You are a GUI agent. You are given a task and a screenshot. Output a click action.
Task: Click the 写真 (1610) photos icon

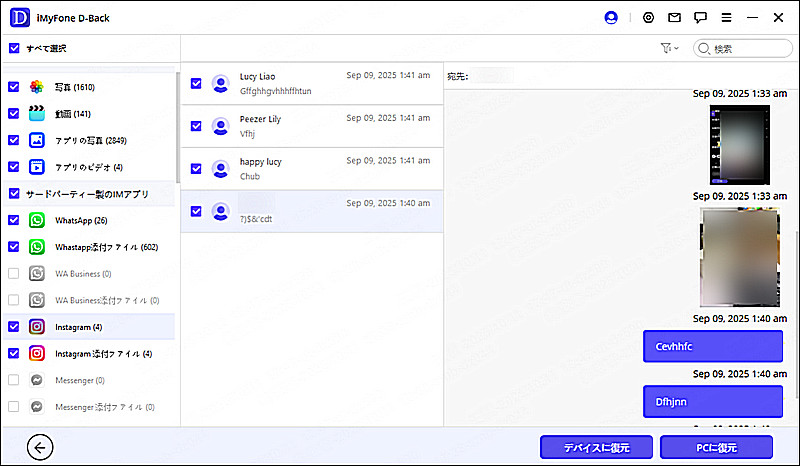(37, 87)
